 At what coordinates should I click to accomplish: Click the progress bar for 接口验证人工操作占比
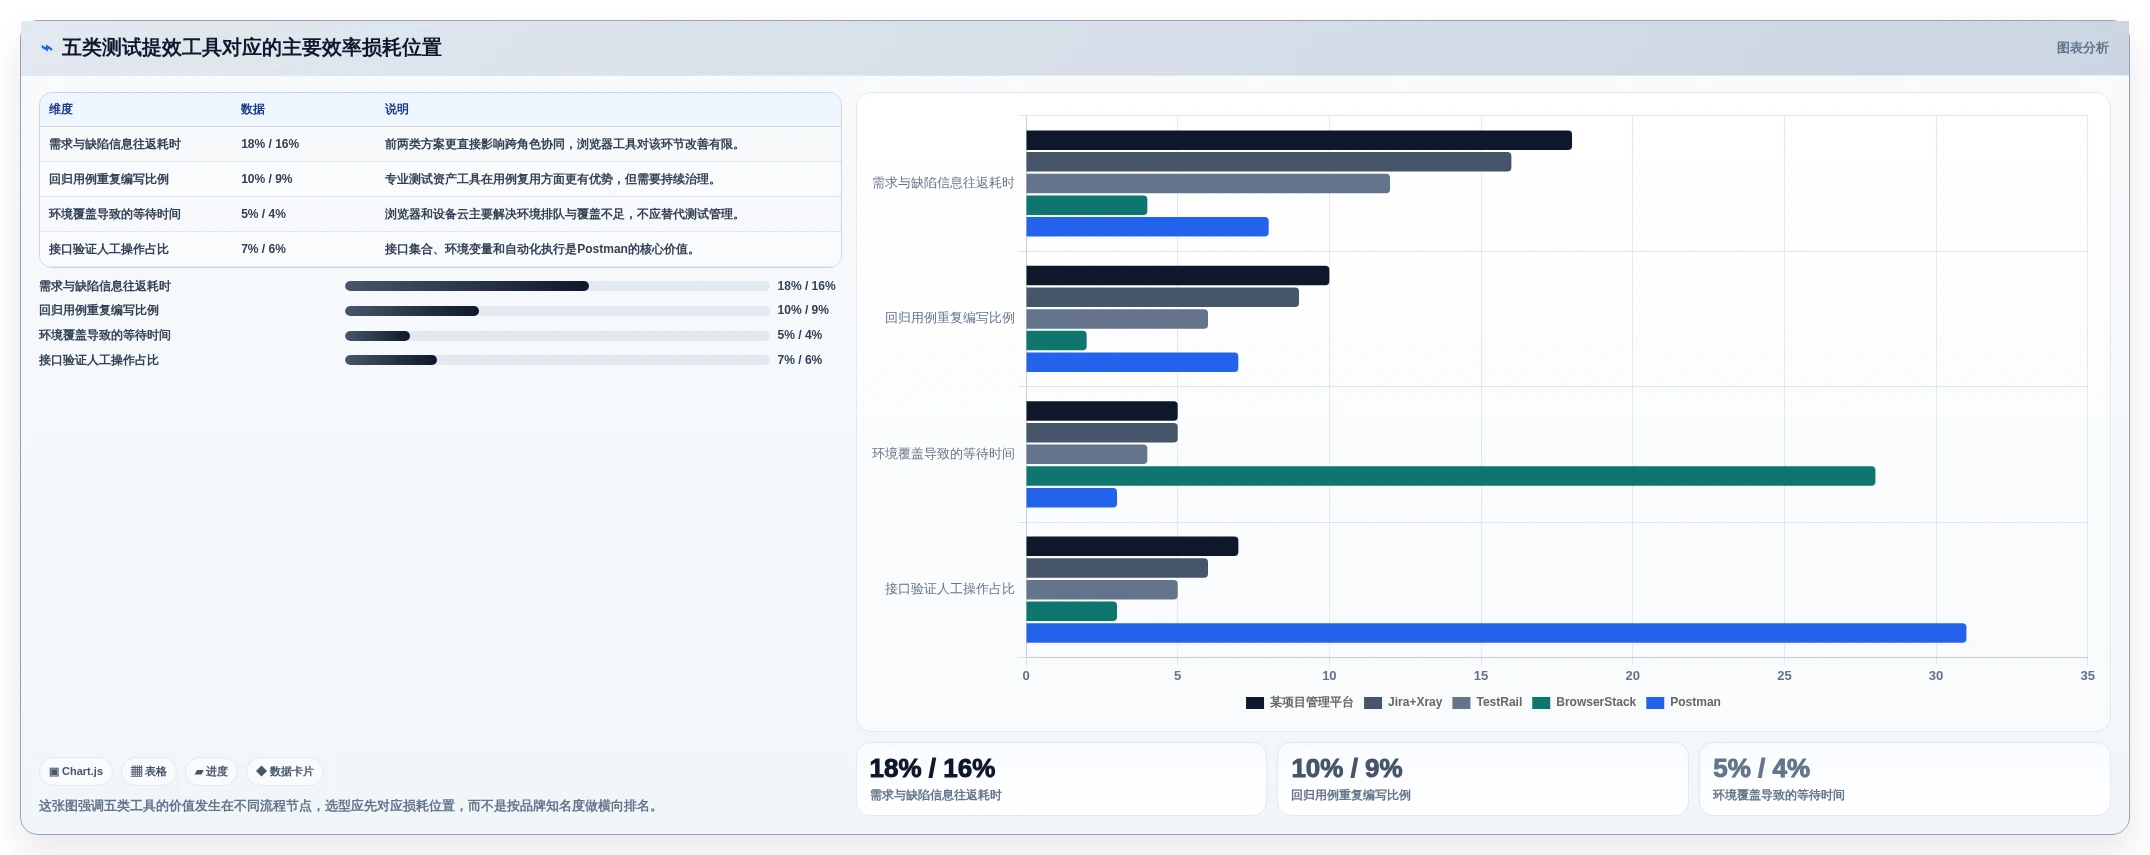click(x=557, y=360)
